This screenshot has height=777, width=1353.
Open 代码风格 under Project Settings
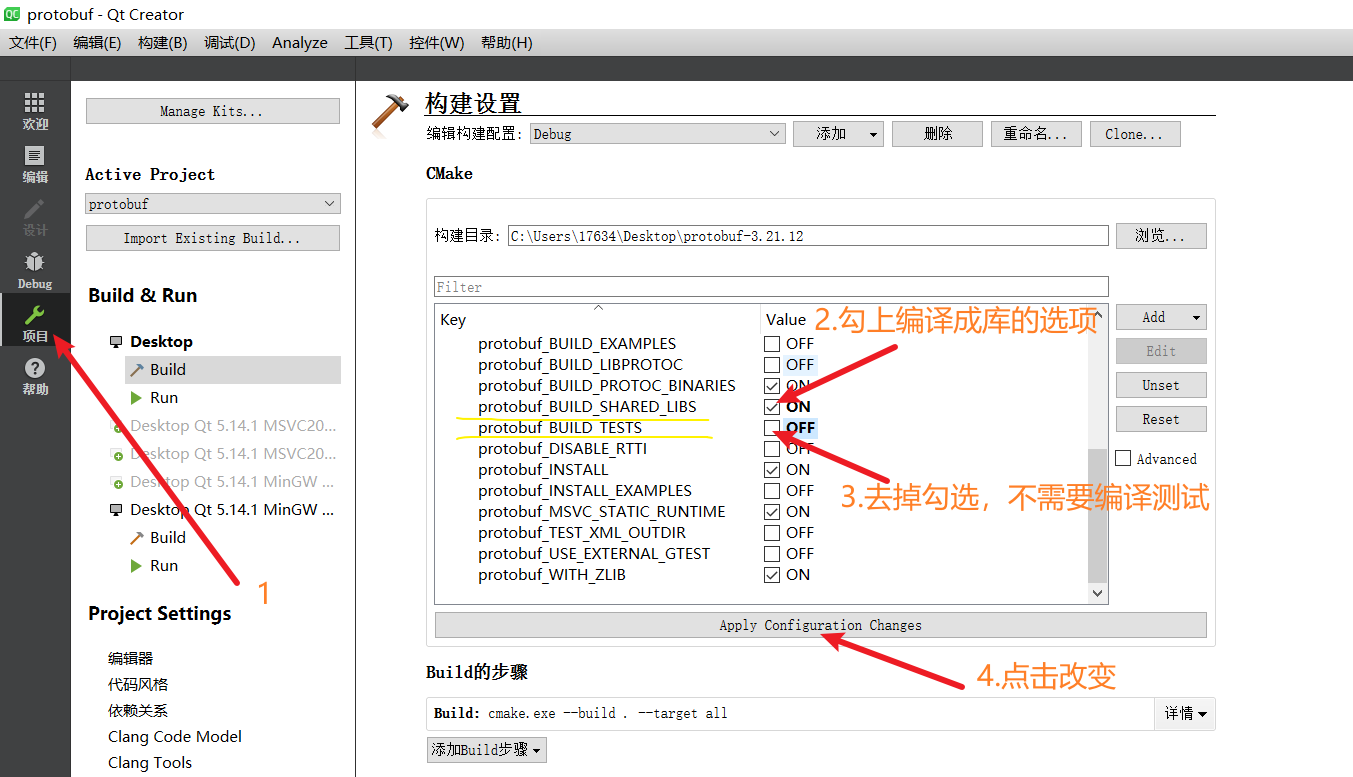[x=138, y=685]
